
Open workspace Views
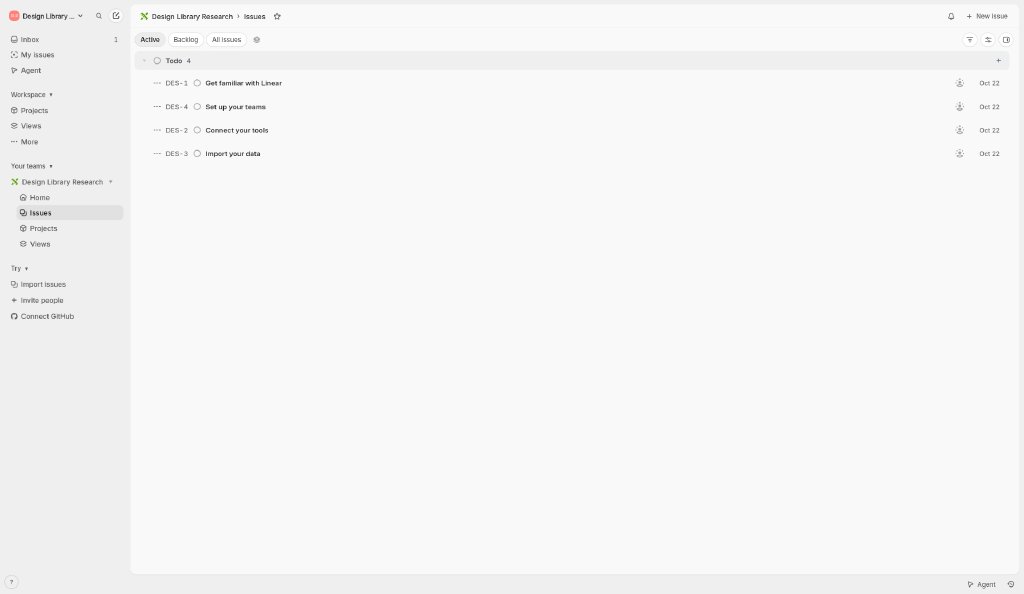coord(64,126)
